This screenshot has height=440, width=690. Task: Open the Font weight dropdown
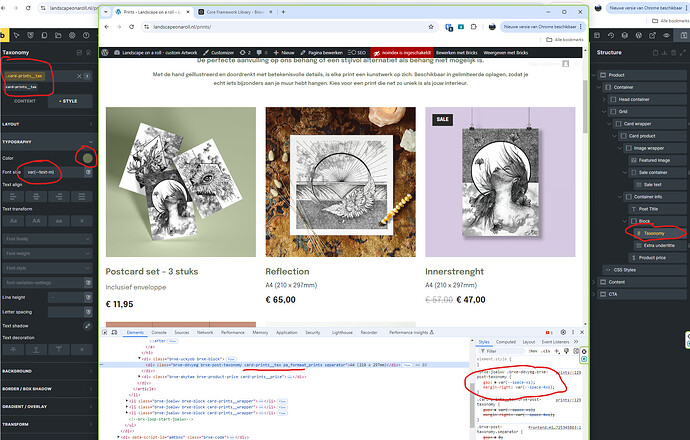point(48,253)
